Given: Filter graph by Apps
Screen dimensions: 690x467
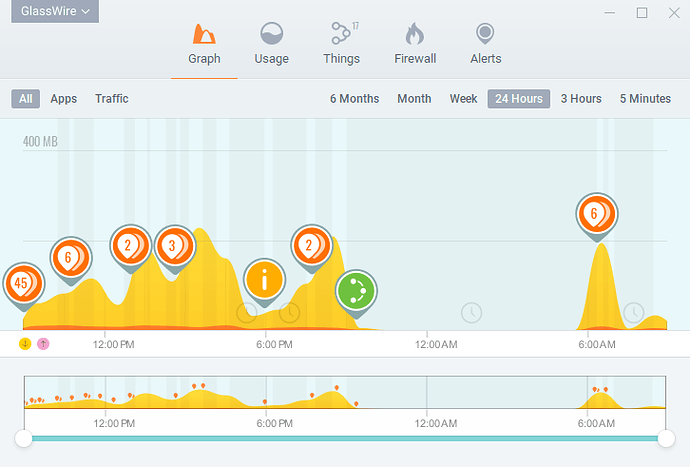Looking at the screenshot, I should [64, 99].
